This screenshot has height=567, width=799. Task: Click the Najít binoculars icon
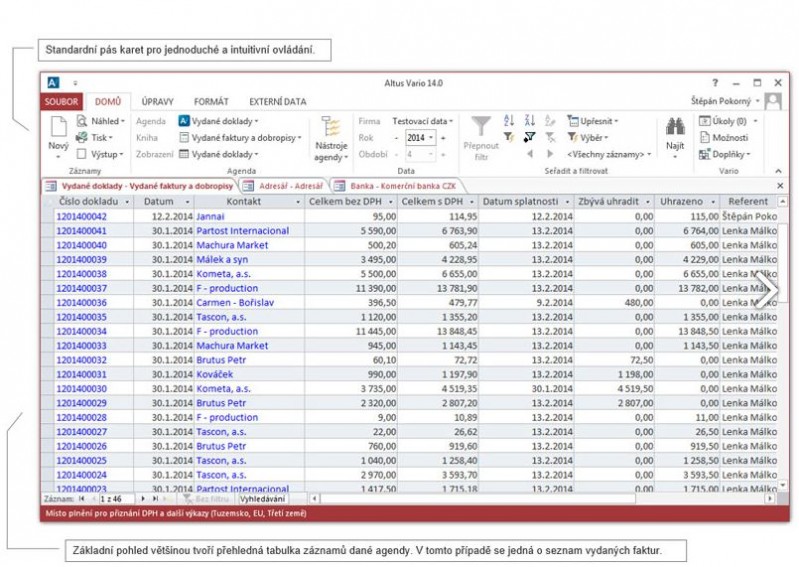(675, 128)
